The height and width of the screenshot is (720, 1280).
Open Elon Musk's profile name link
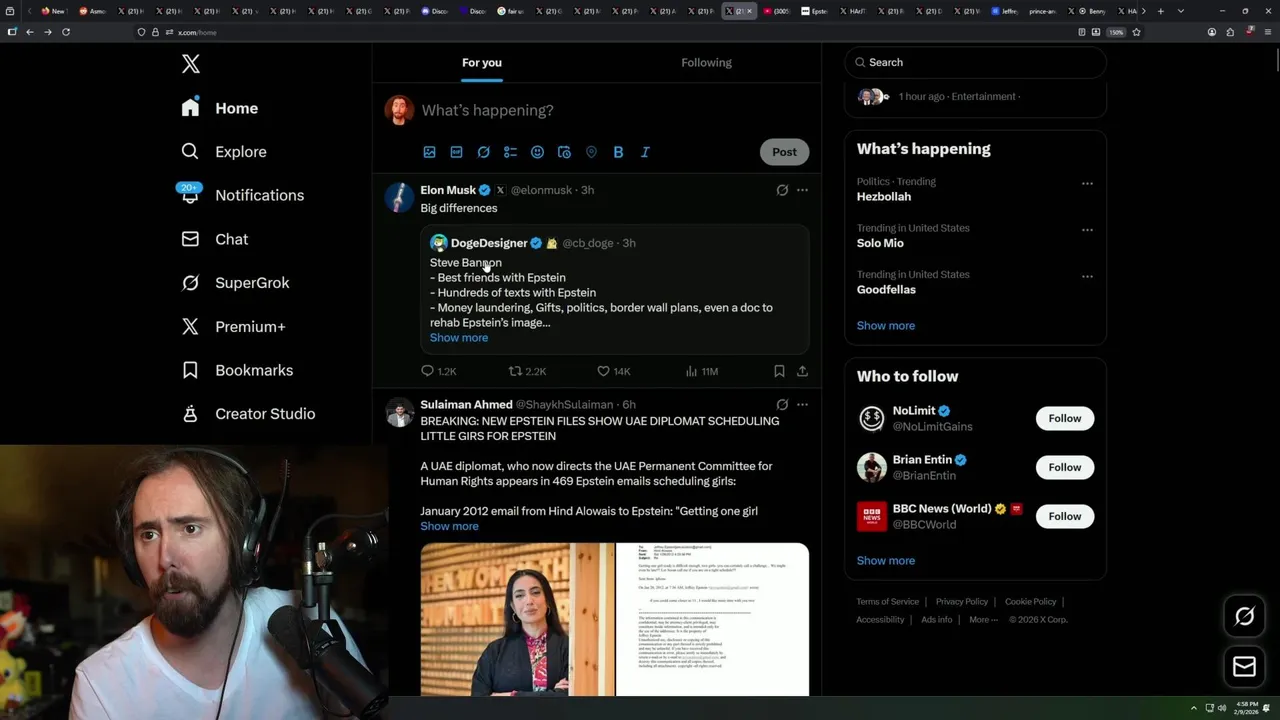tap(448, 190)
